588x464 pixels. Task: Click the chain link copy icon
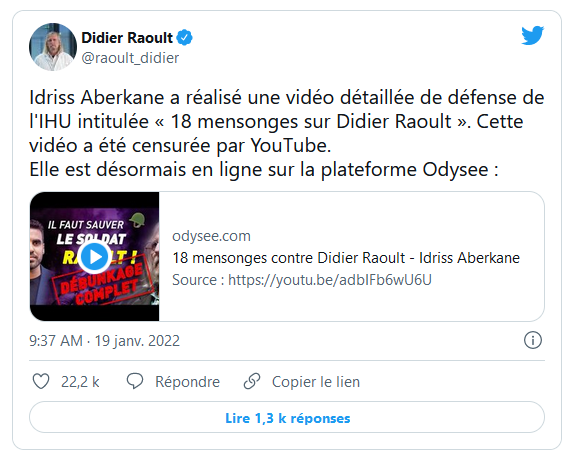[x=252, y=381]
